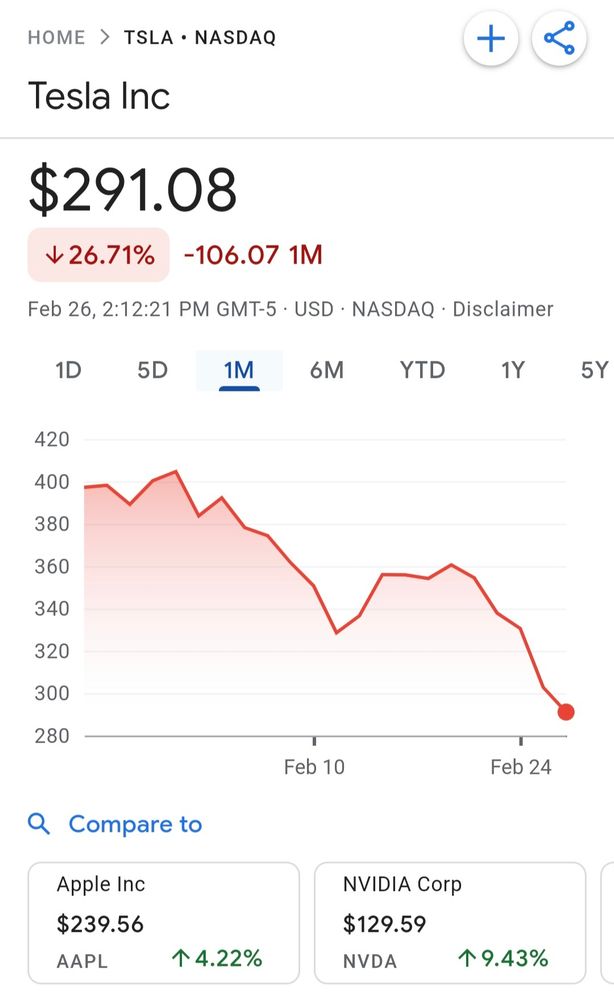Click the Compare to label
The width and height of the screenshot is (614, 1000).
(136, 823)
